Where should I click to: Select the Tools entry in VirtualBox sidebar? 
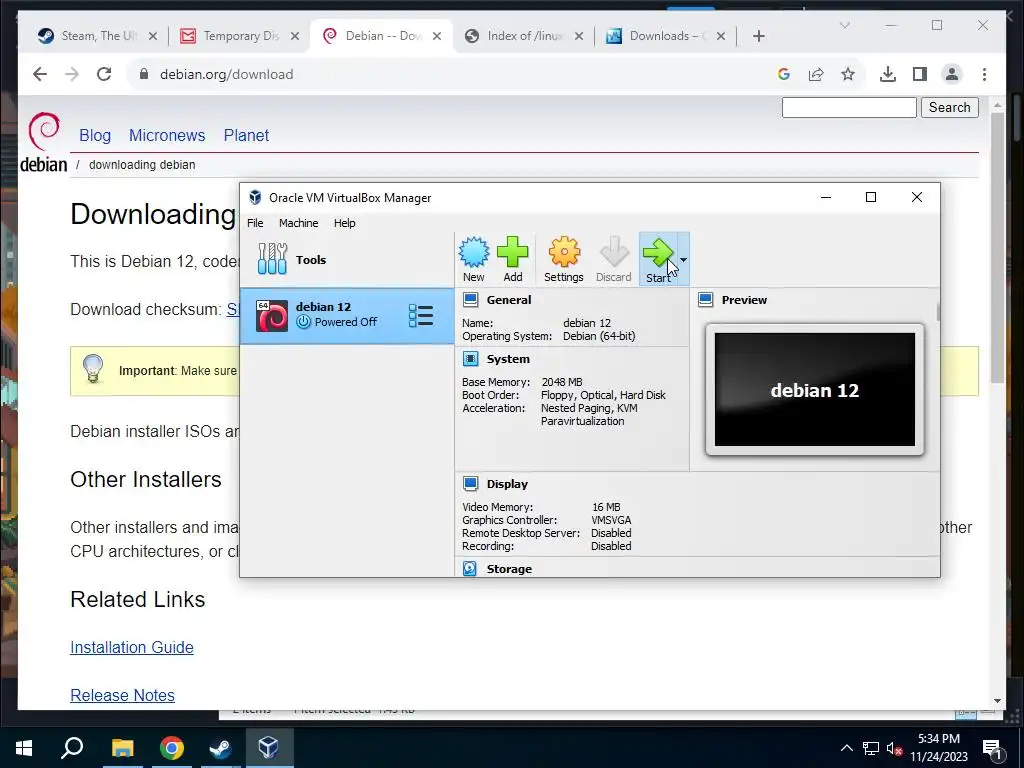point(347,260)
